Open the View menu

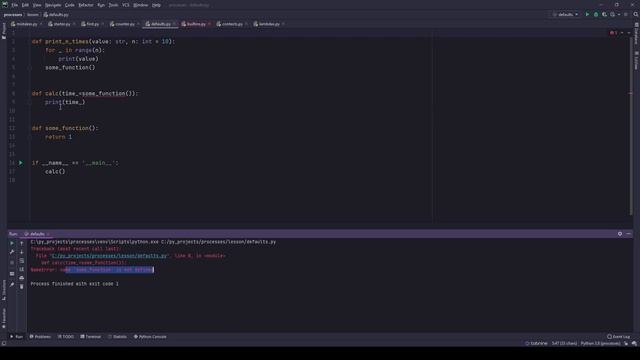pyautogui.click(x=37, y=5)
